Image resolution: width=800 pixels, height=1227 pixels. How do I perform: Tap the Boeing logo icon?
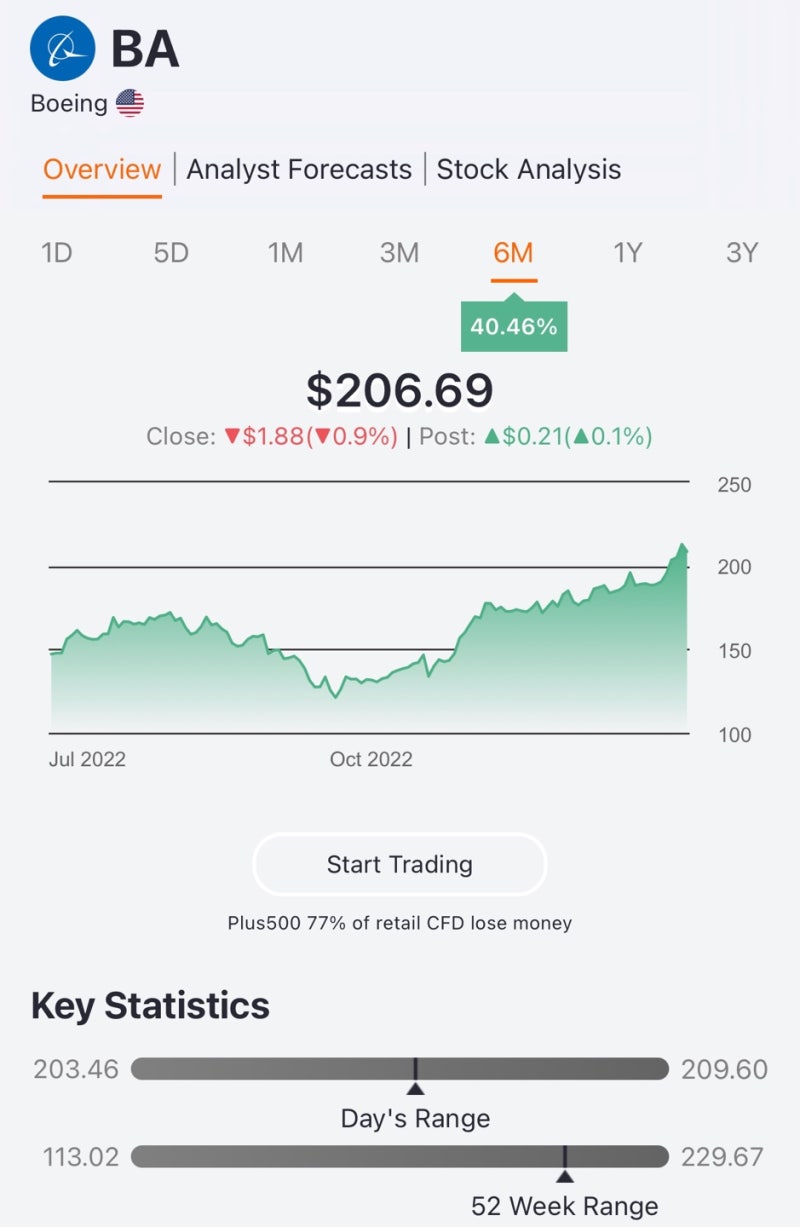[x=62, y=47]
